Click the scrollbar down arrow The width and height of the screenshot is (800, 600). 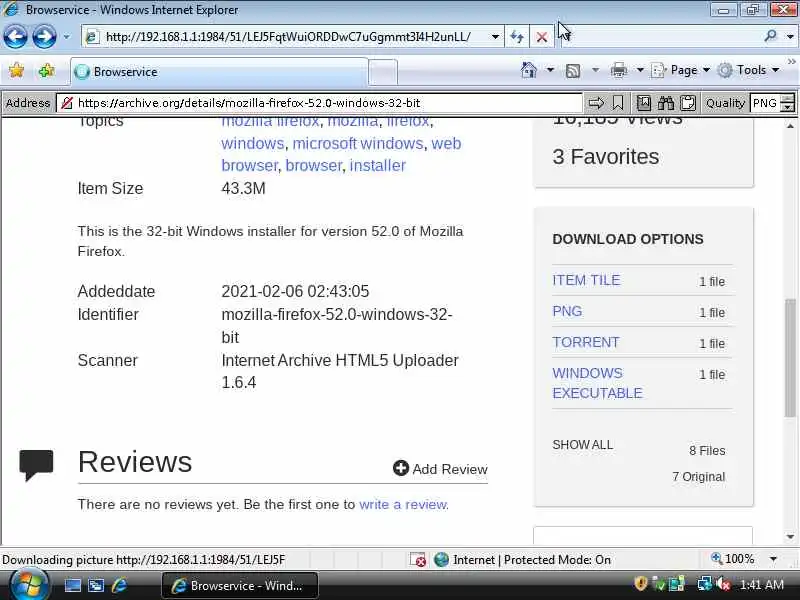[x=790, y=537]
